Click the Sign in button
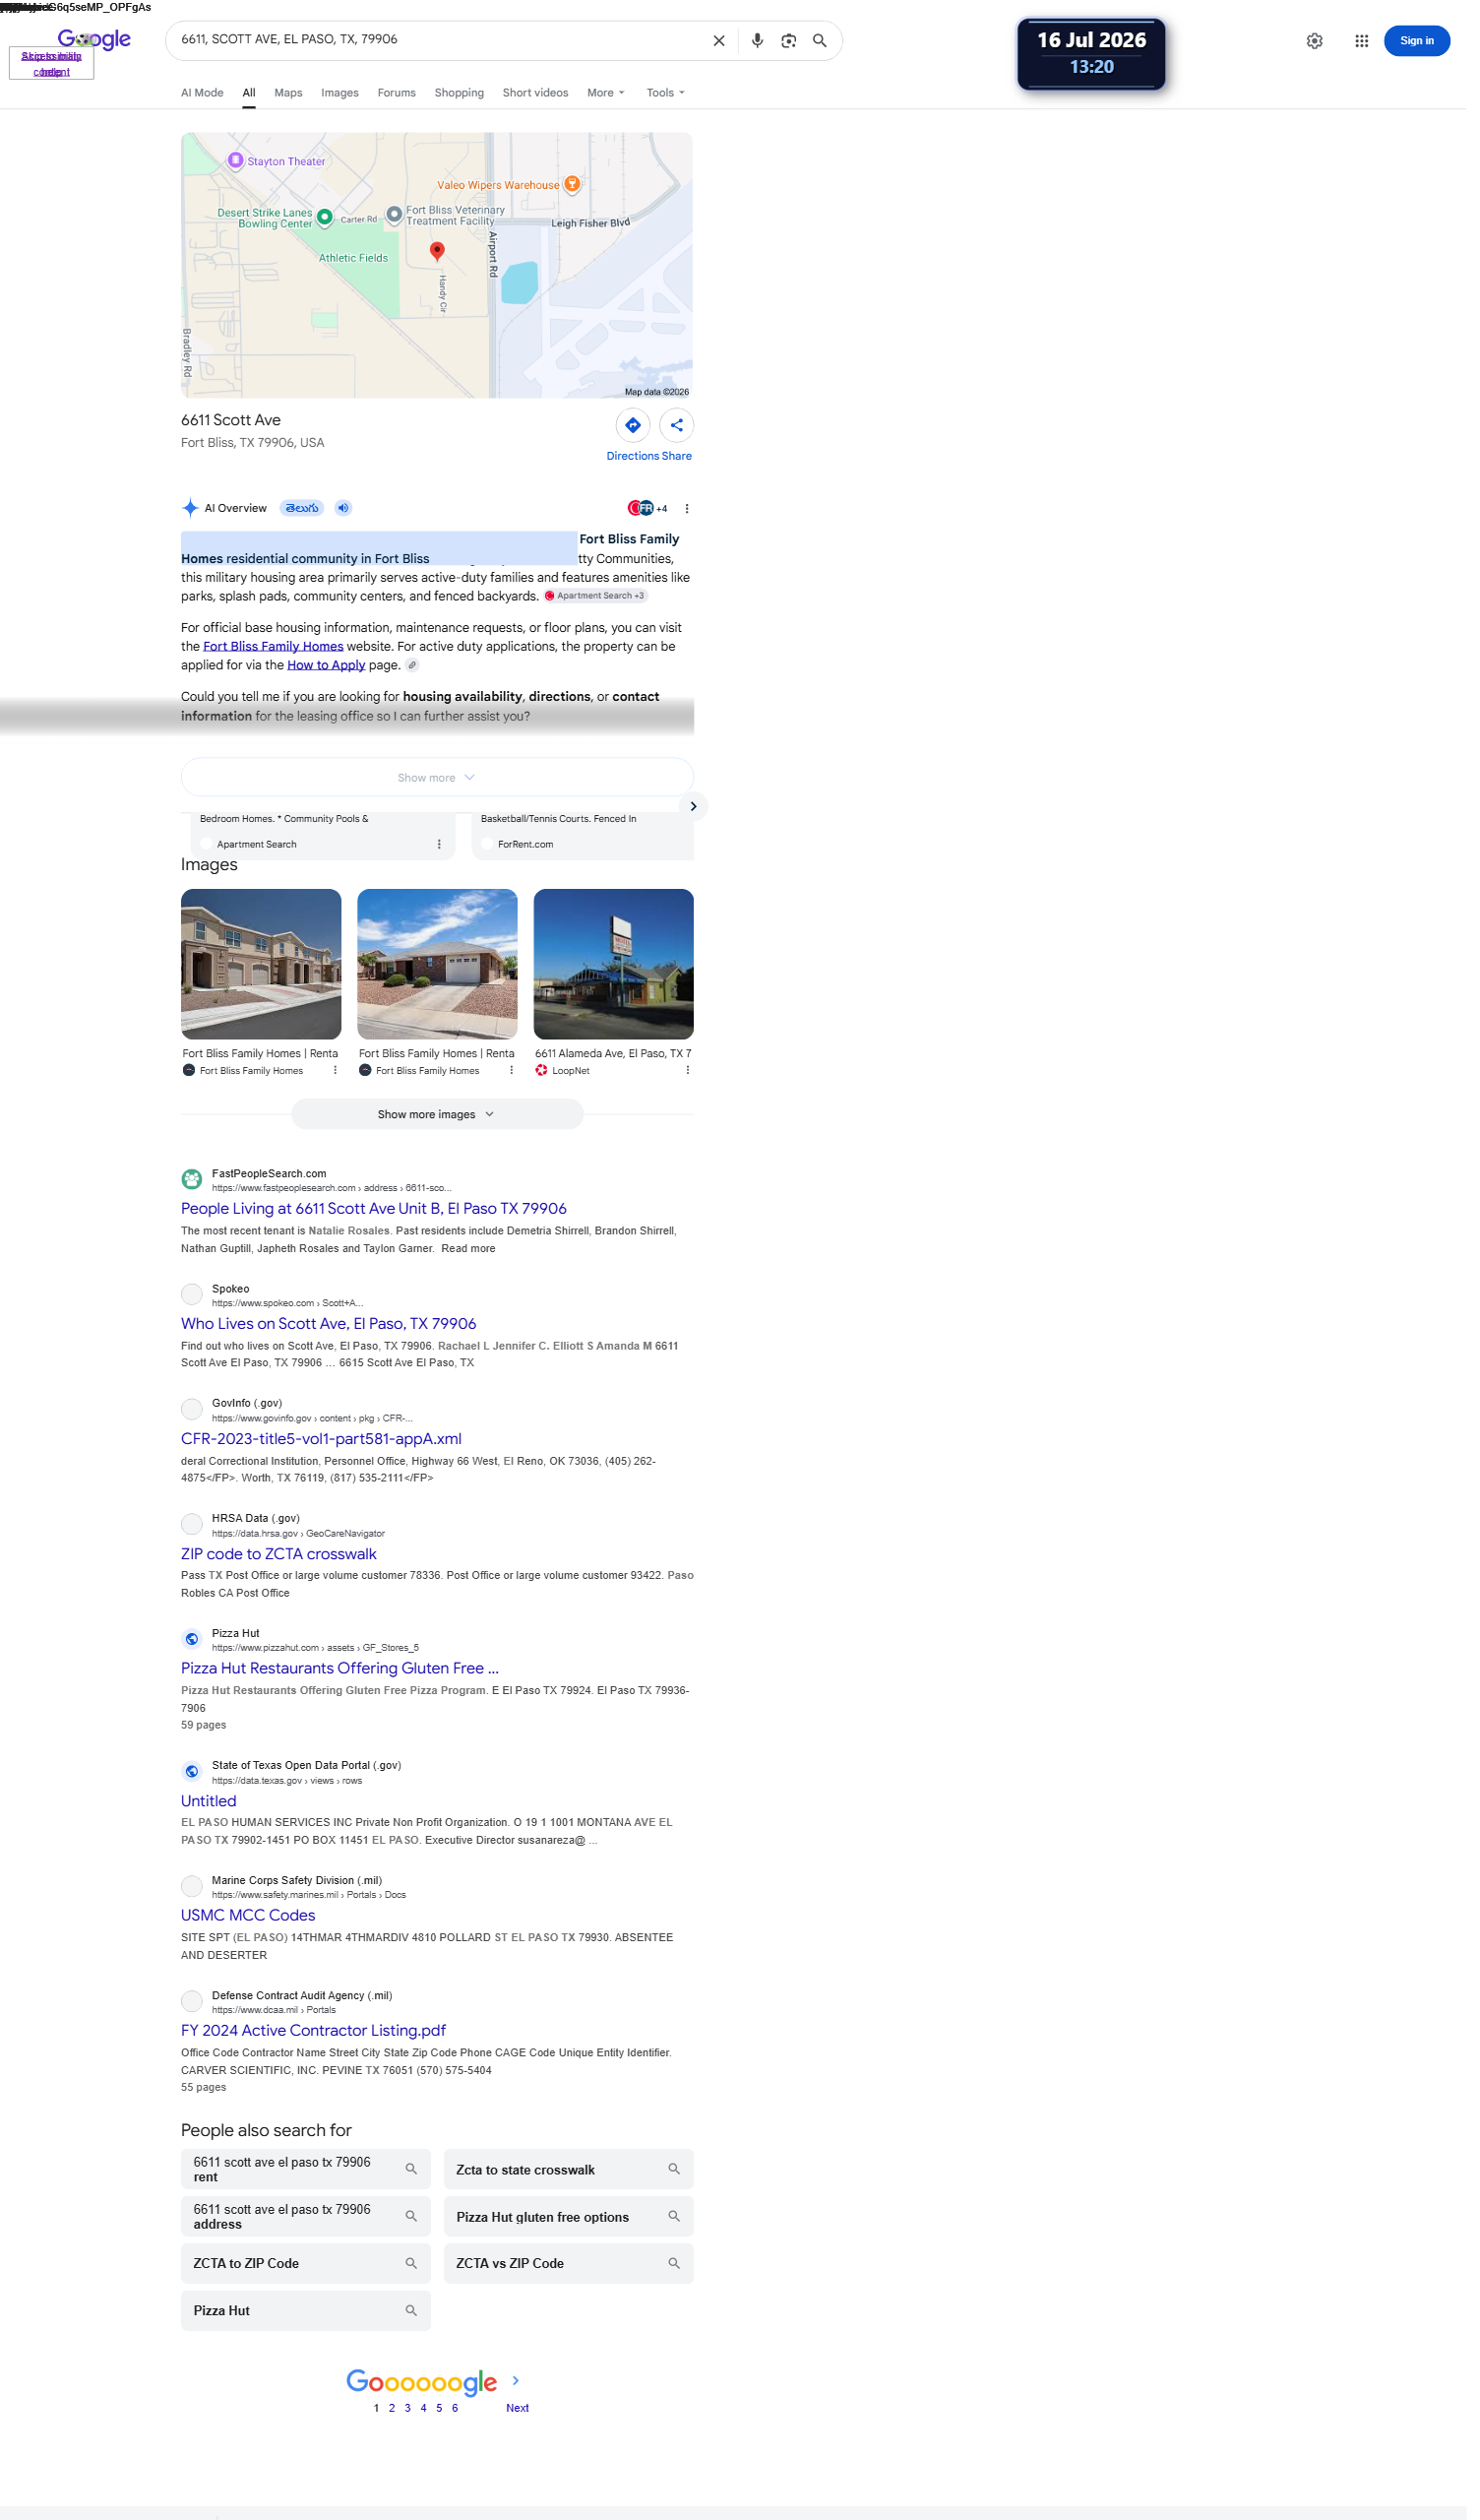Image resolution: width=1480 pixels, height=2520 pixels. tap(1429, 41)
